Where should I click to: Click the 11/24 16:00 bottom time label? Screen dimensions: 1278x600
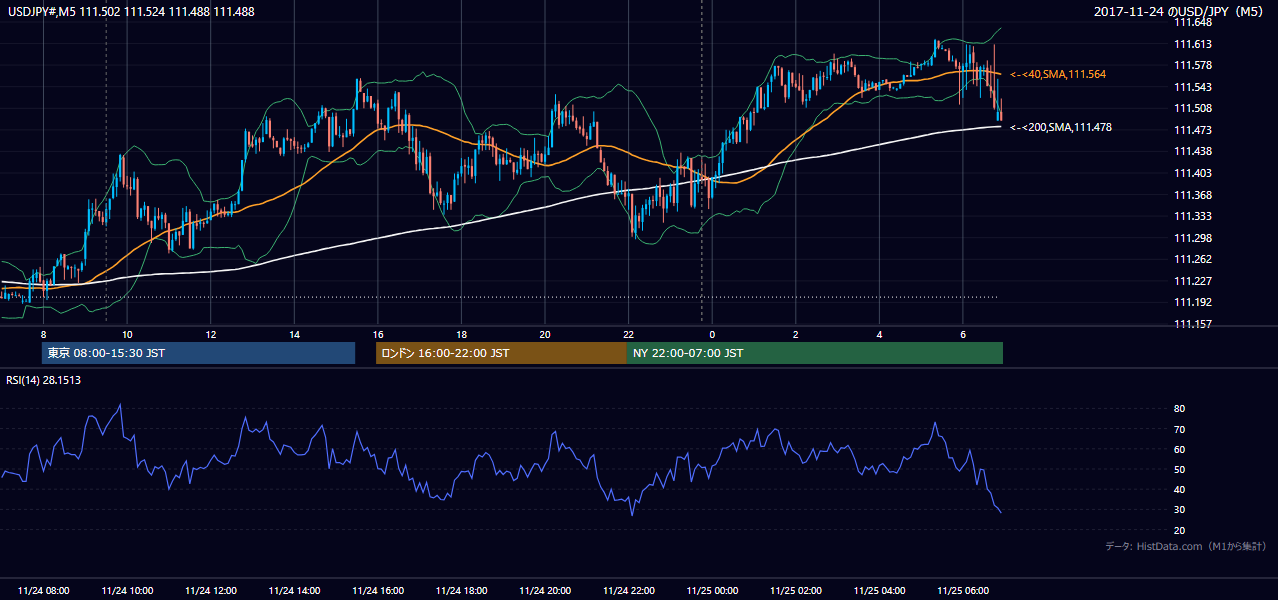377,591
